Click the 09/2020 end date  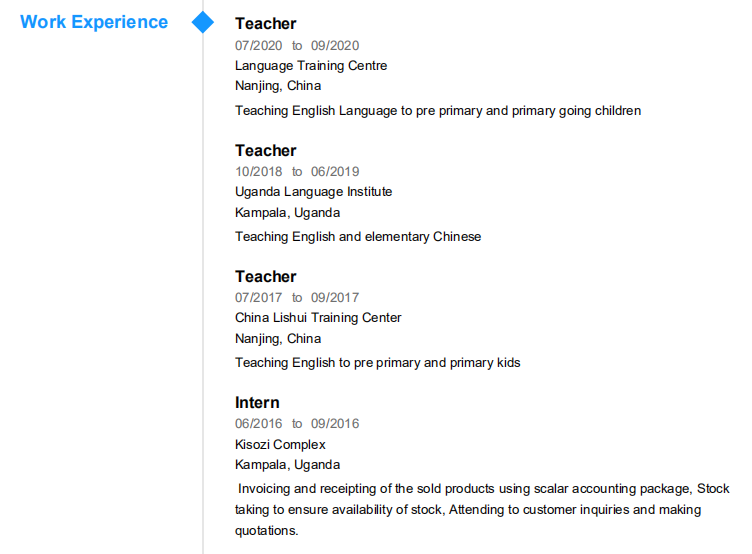coord(335,45)
